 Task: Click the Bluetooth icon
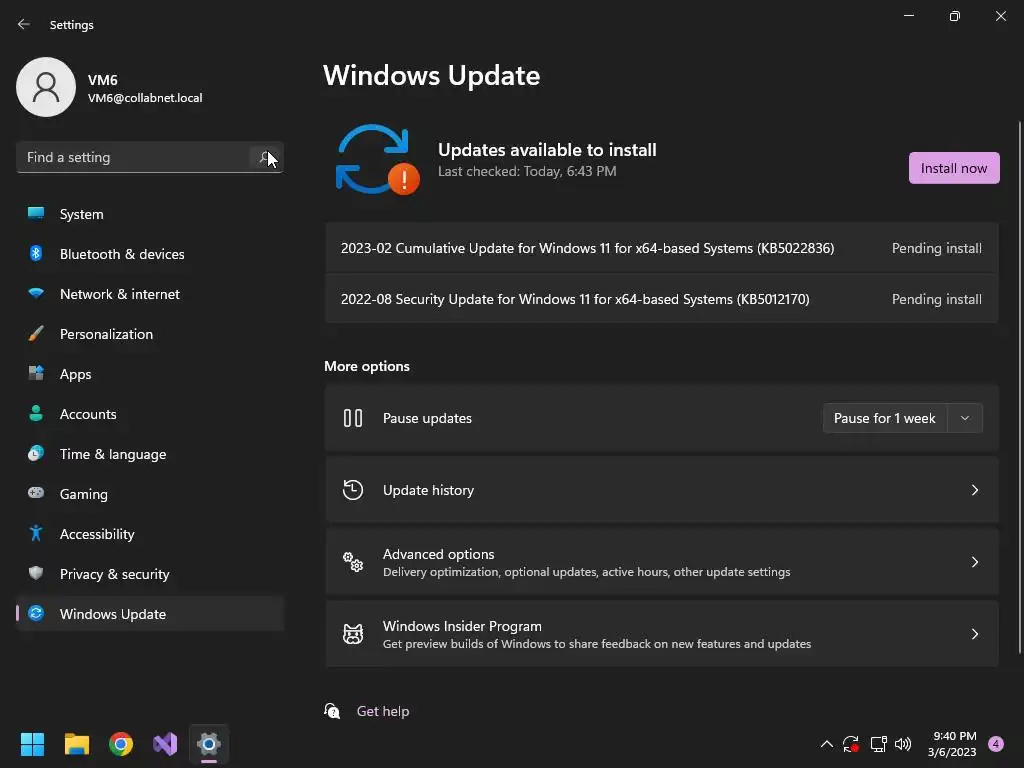[36, 253]
